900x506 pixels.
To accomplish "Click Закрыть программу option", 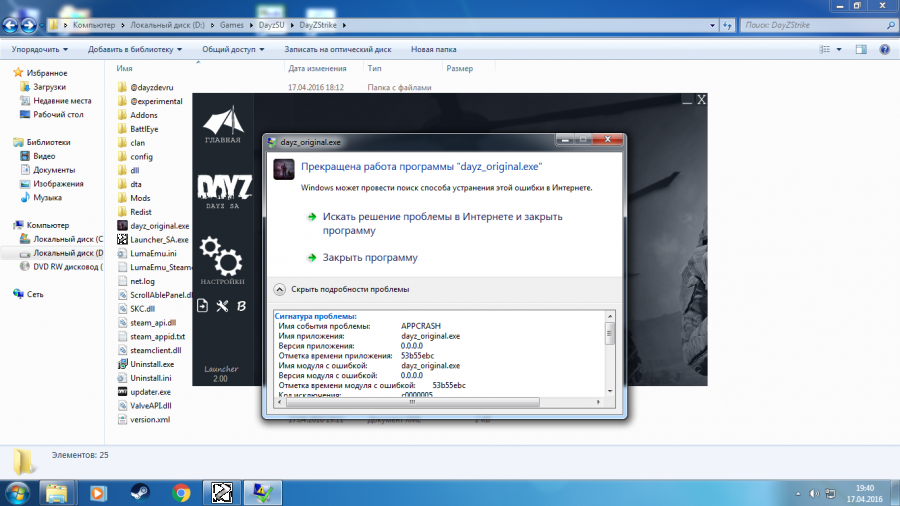I will click(x=369, y=257).
